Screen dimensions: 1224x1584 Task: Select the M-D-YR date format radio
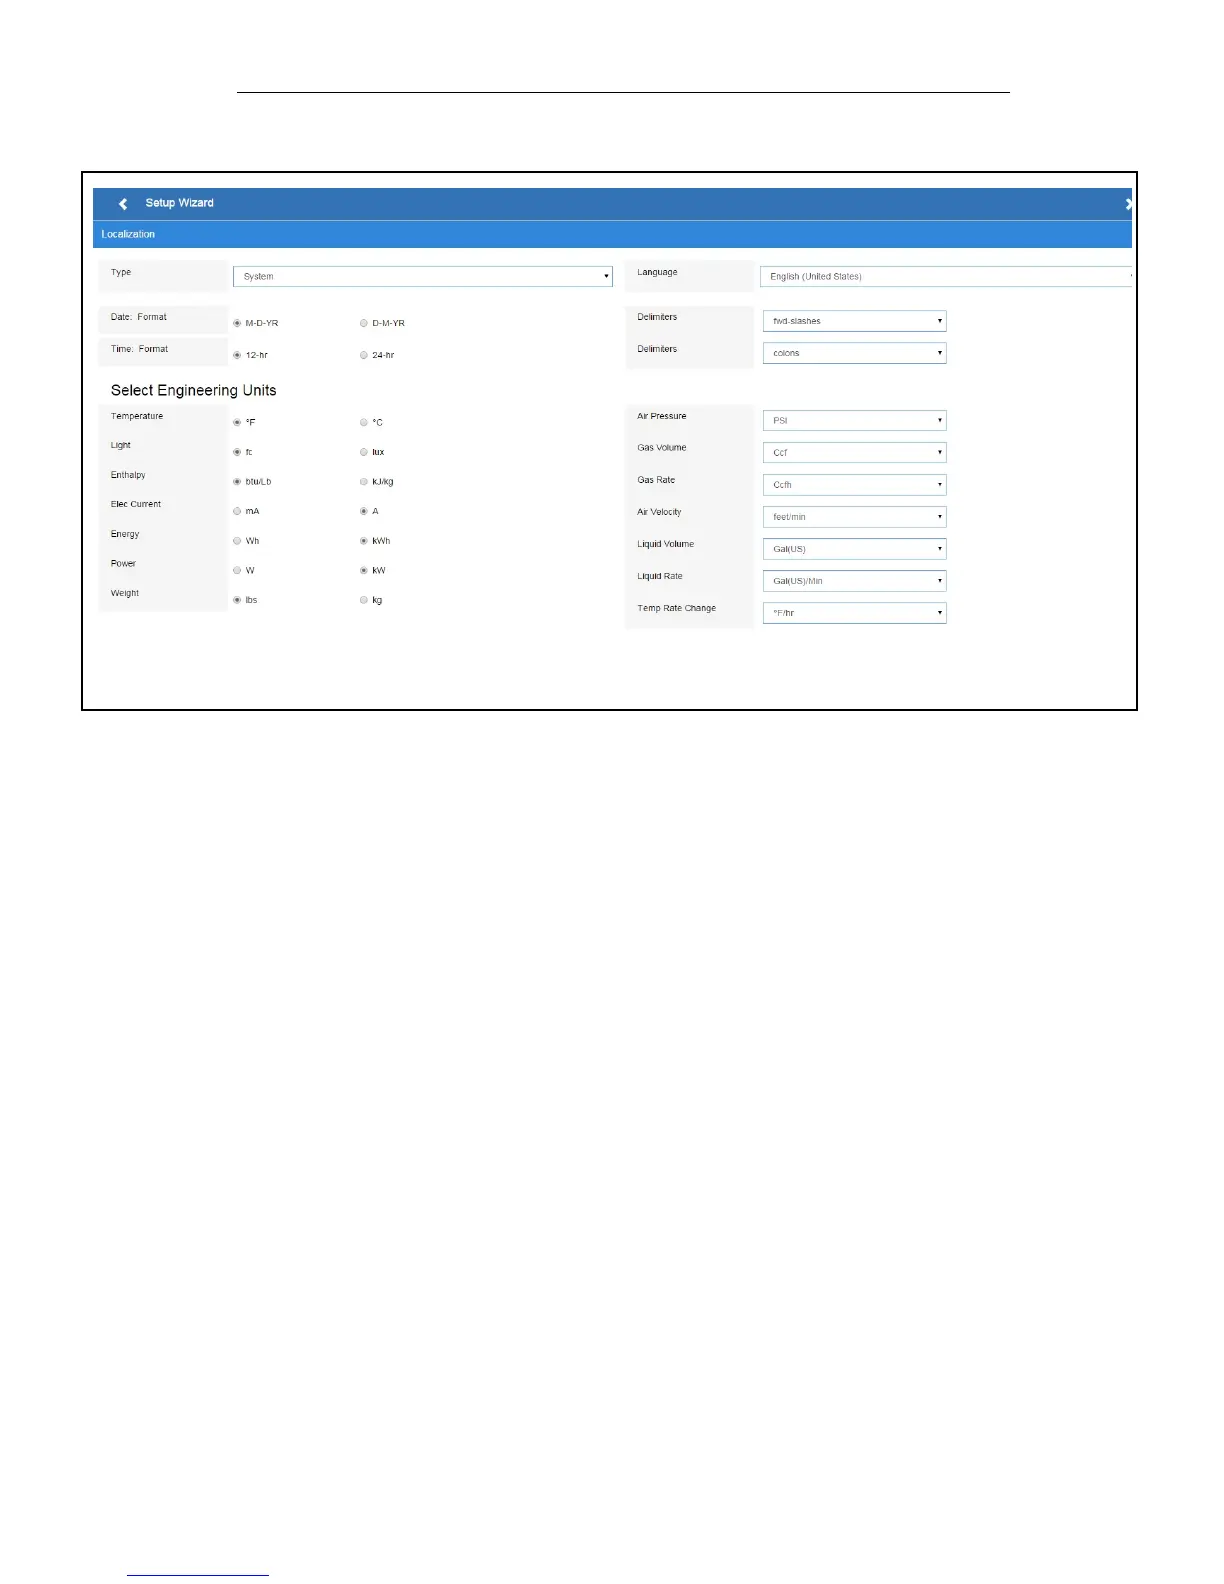pyautogui.click(x=237, y=323)
